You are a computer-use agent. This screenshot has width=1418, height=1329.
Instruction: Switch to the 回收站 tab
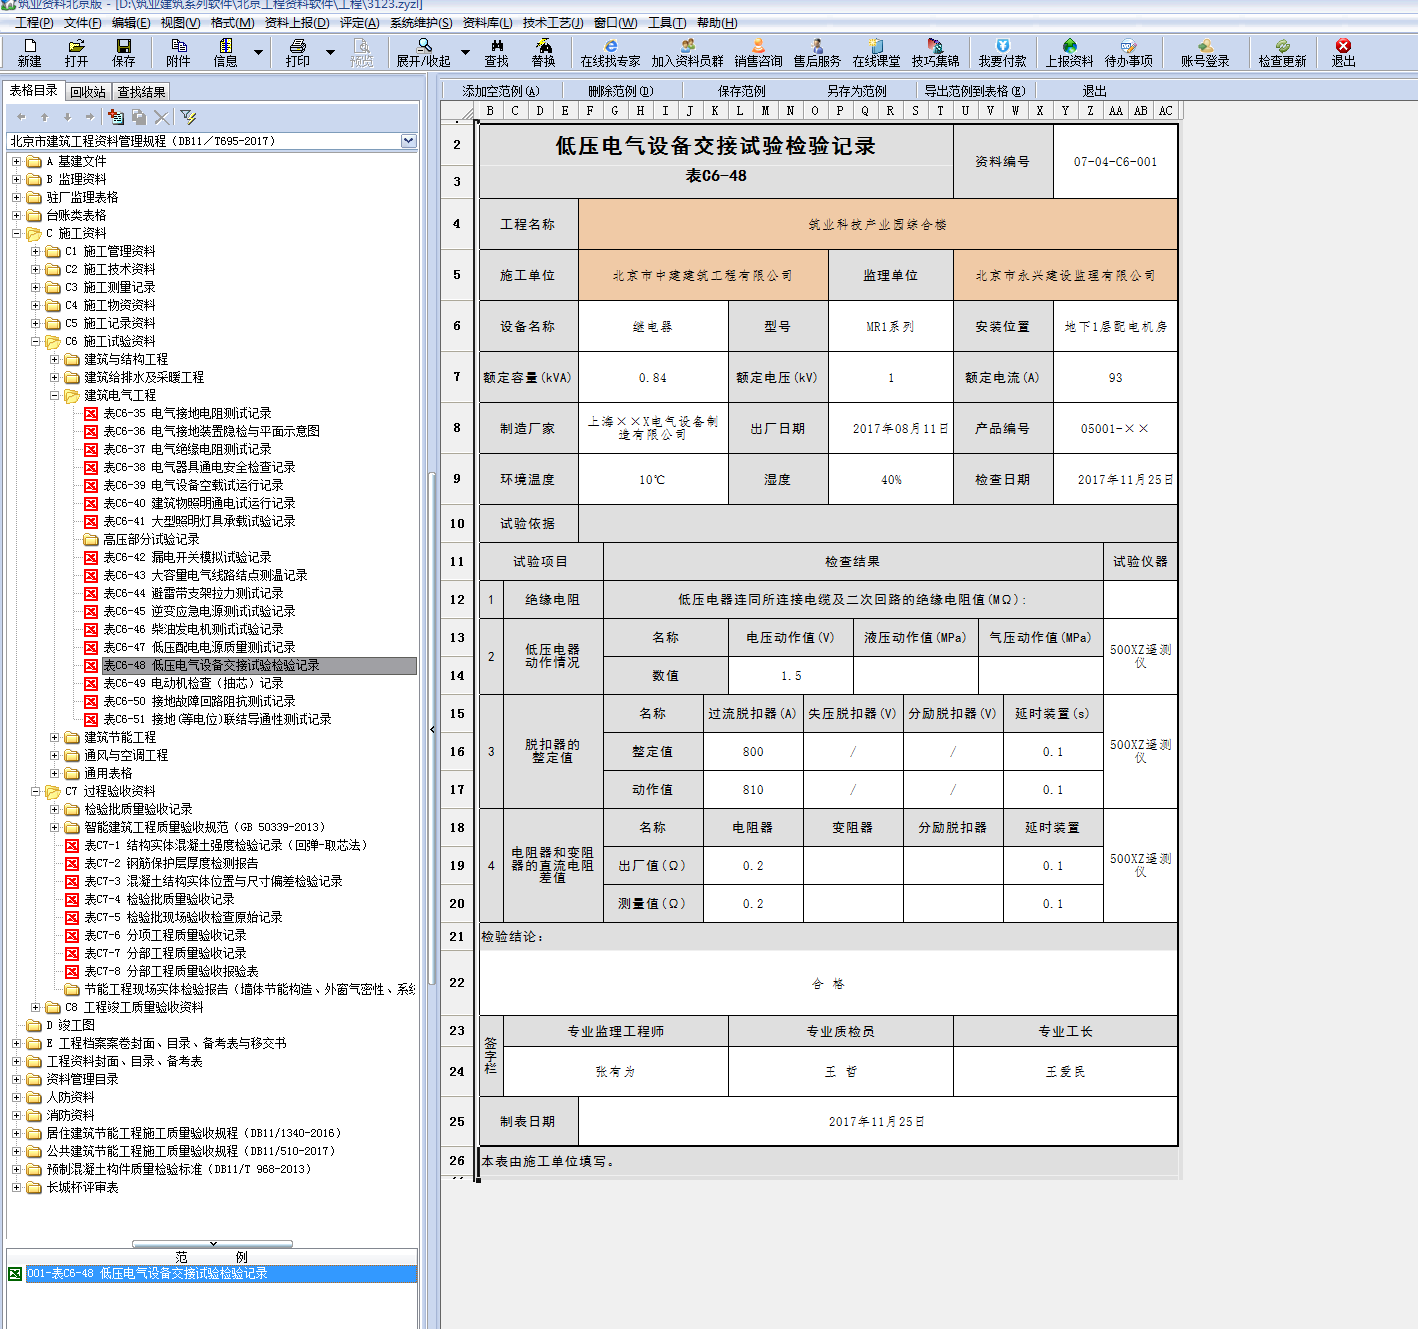coord(88,92)
